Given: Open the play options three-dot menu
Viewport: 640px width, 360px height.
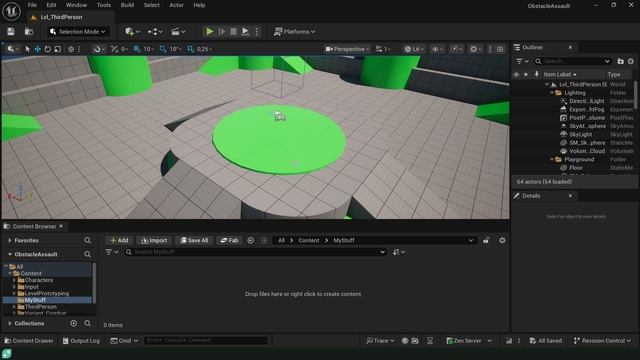Looking at the screenshot, I should click(x=257, y=31).
